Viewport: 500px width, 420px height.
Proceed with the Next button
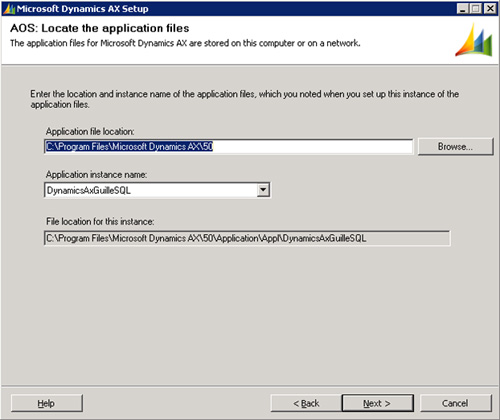(377, 403)
